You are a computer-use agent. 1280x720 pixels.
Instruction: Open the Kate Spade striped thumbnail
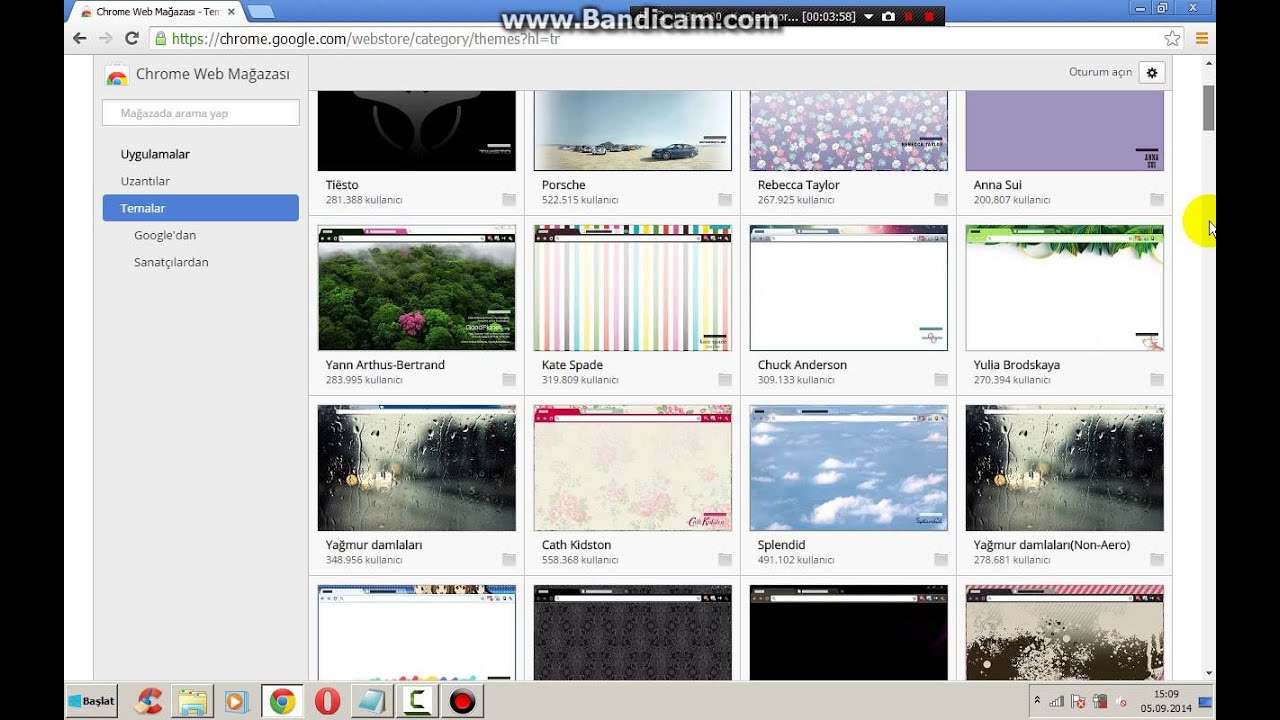(633, 288)
